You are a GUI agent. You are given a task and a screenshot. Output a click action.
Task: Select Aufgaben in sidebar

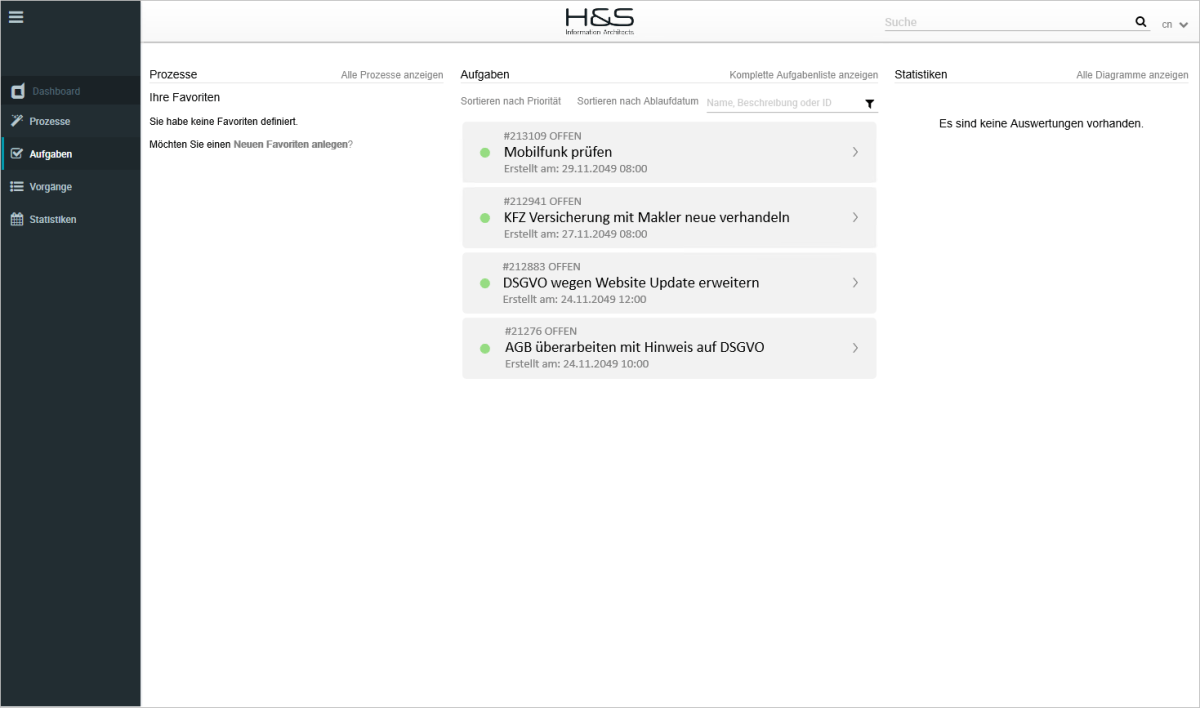coord(70,154)
